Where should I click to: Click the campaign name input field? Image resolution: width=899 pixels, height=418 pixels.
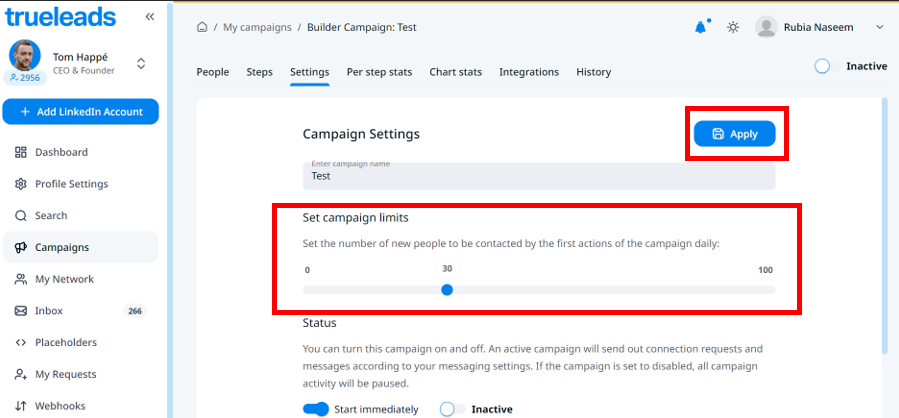pos(538,176)
